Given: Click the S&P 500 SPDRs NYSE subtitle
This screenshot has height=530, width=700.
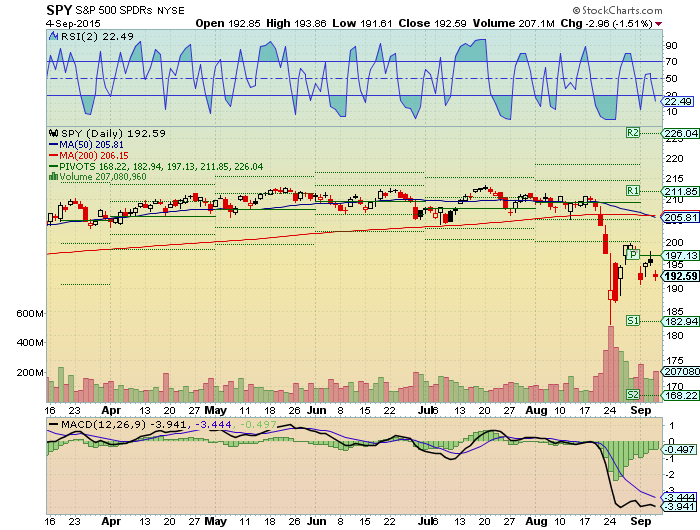Looking at the screenshot, I should point(130,10).
